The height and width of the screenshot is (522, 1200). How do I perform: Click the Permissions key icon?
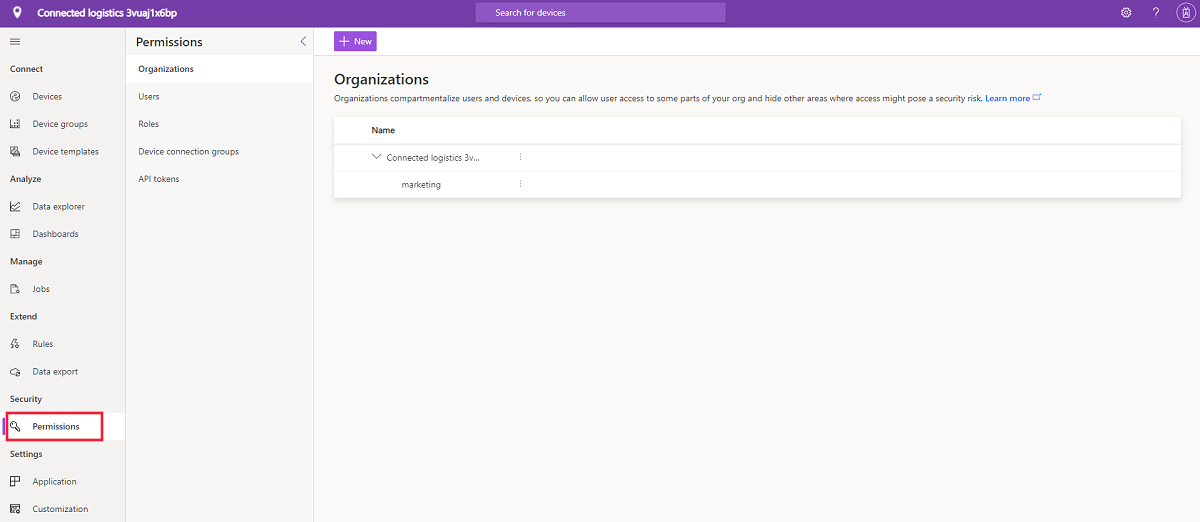(15, 427)
